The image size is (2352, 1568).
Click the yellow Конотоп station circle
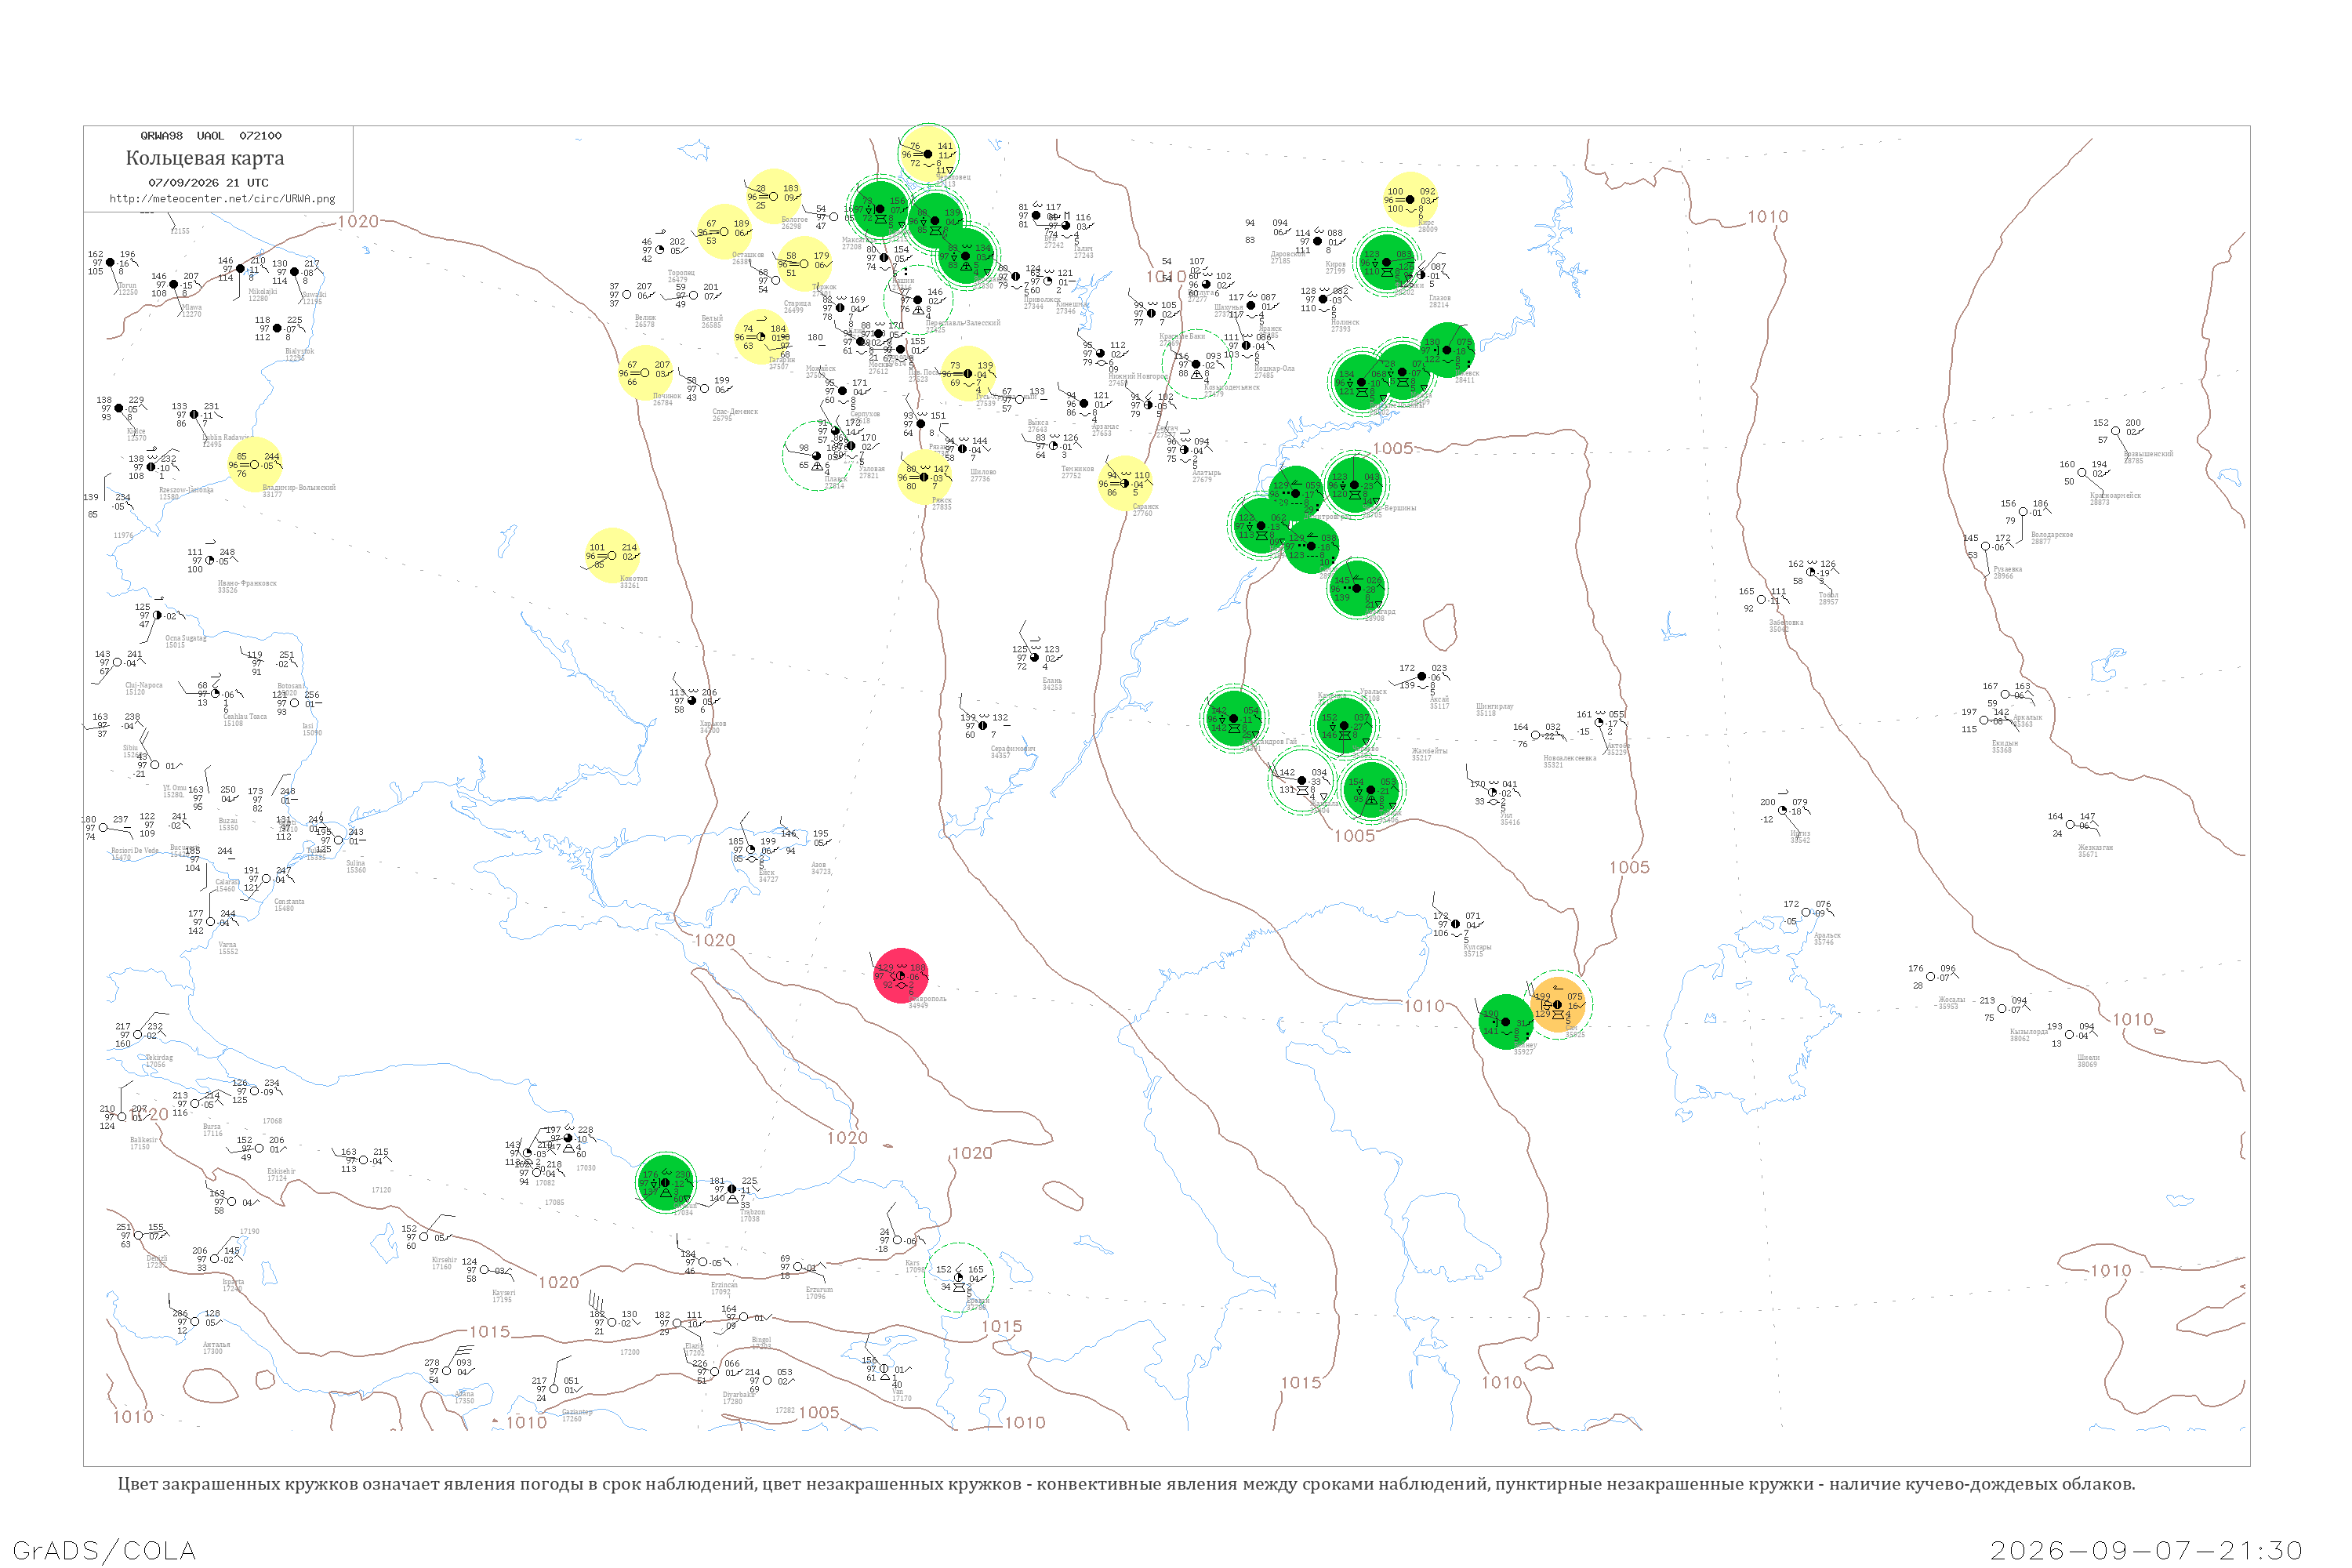[x=611, y=555]
